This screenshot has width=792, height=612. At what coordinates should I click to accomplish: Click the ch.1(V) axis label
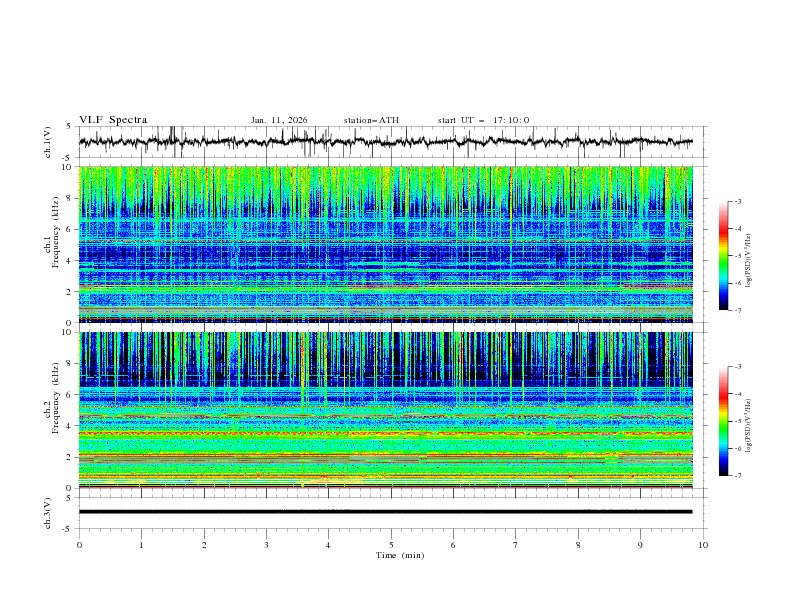tap(49, 142)
